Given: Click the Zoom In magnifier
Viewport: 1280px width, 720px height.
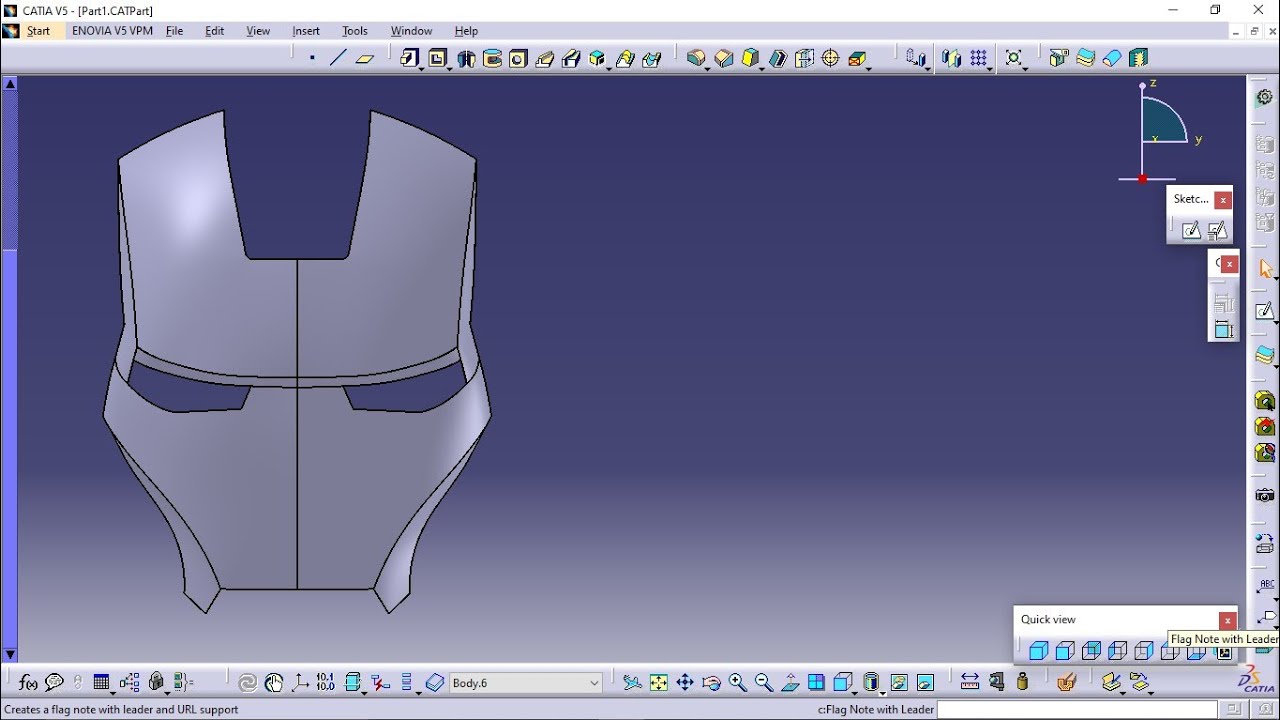Looking at the screenshot, I should coord(738,683).
